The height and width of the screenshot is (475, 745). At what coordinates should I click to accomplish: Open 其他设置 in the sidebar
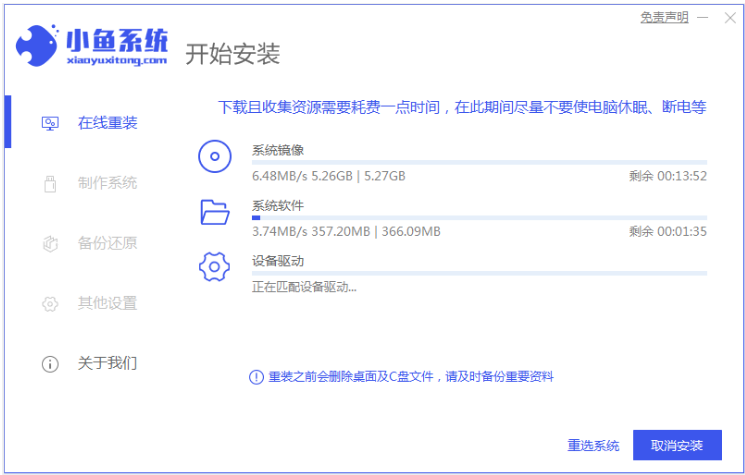pyautogui.click(x=108, y=303)
